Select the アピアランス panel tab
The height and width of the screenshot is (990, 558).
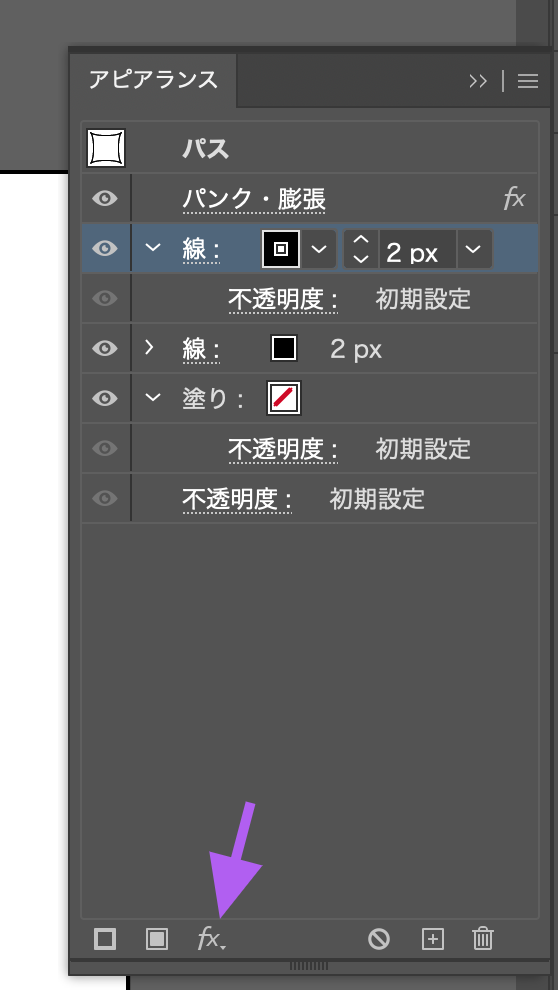153,80
